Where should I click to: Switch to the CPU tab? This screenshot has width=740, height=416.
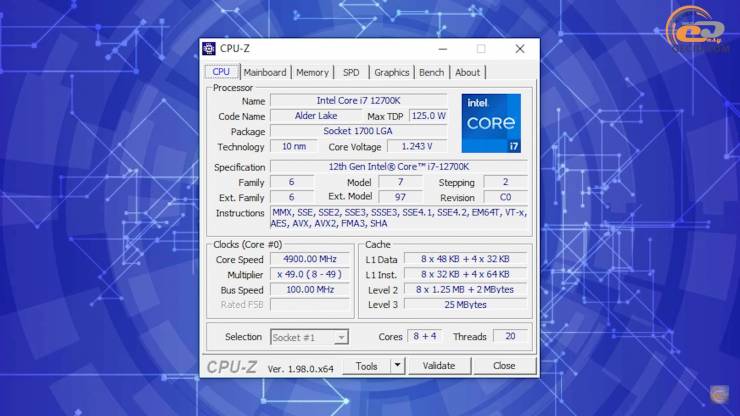[x=221, y=72]
